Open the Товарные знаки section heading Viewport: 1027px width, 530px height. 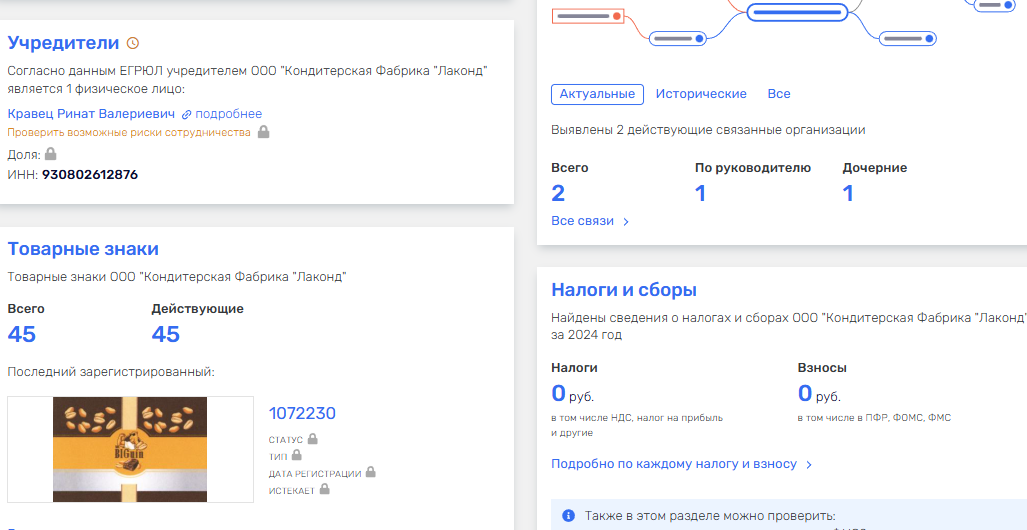click(x=83, y=249)
